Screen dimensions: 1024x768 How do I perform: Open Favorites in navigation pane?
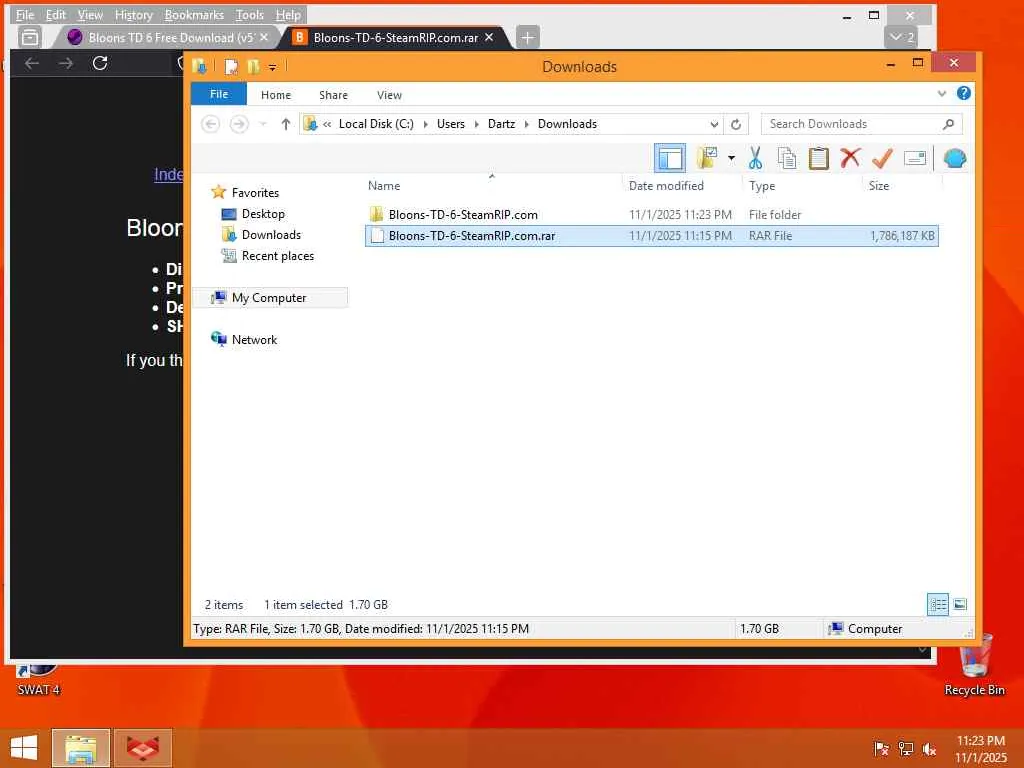[x=255, y=193]
